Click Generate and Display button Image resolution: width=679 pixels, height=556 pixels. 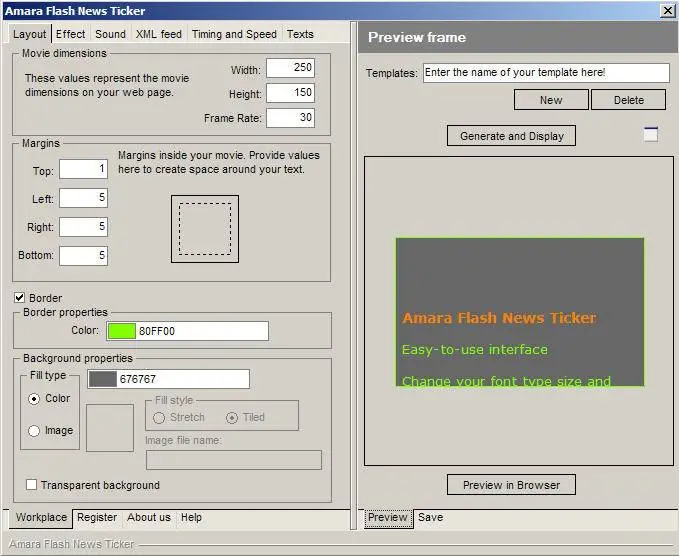pyautogui.click(x=511, y=136)
